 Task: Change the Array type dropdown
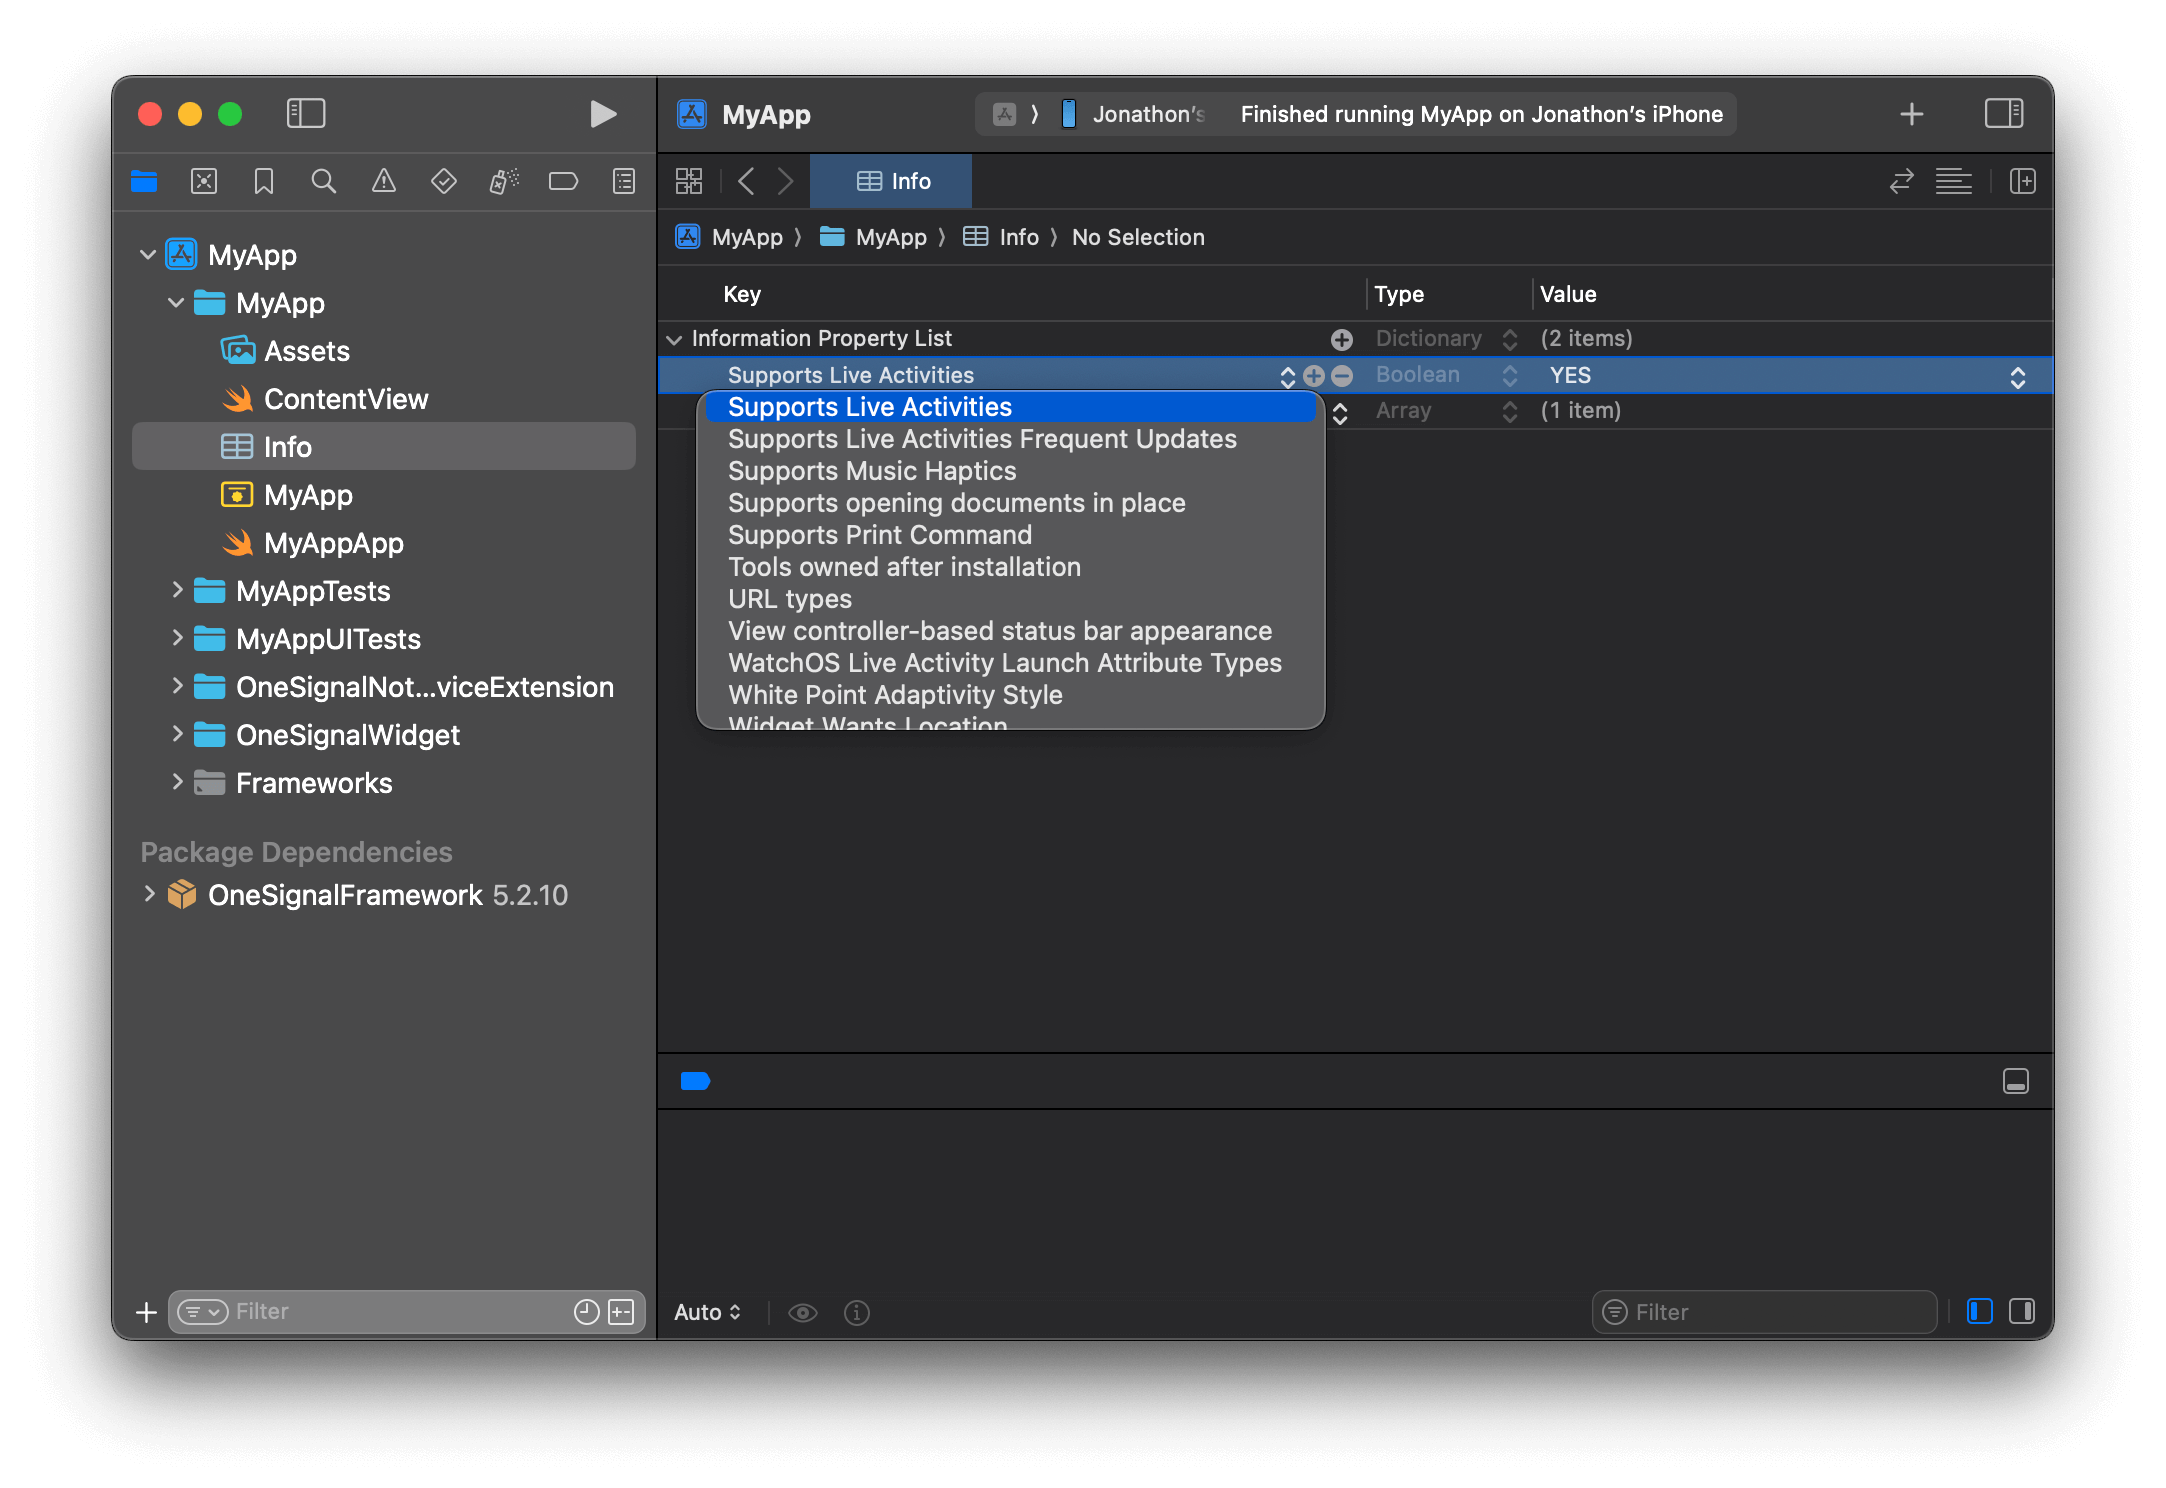1510,411
